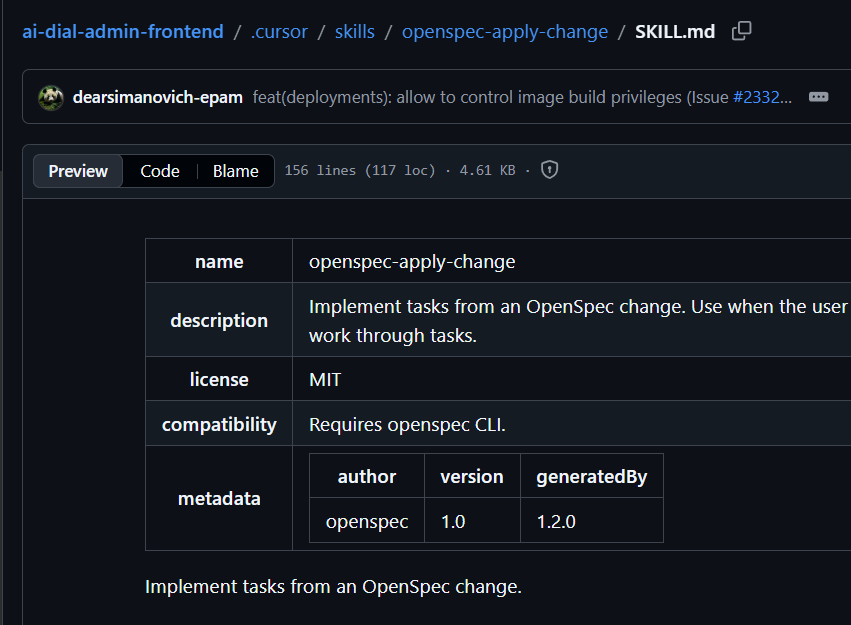
Task: Click the dearsimanovich-epam avatar image
Action: pos(51,97)
